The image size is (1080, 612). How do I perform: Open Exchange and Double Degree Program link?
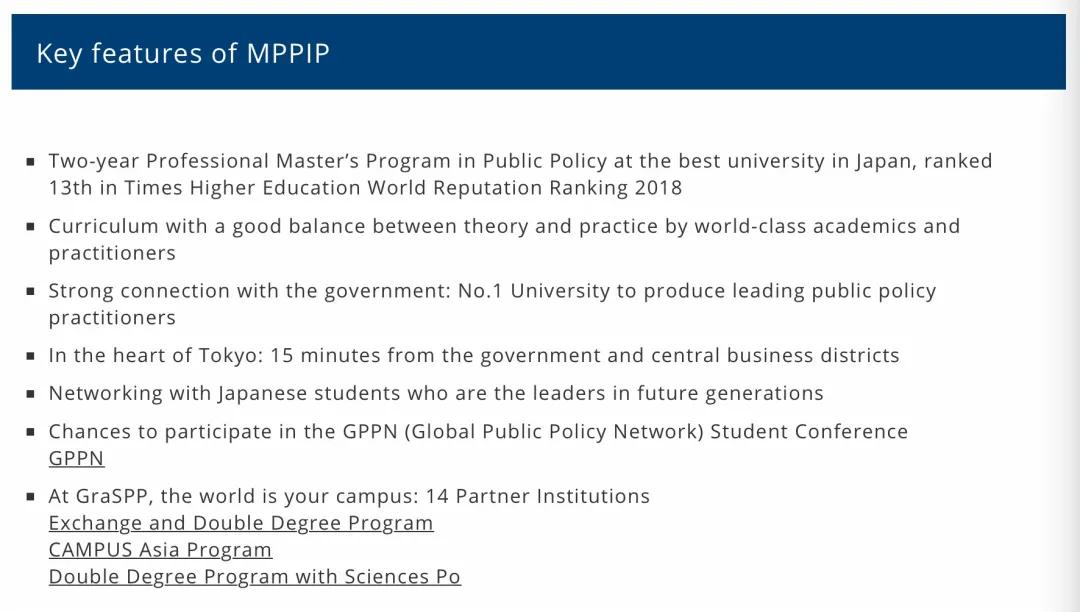pyautogui.click(x=241, y=523)
